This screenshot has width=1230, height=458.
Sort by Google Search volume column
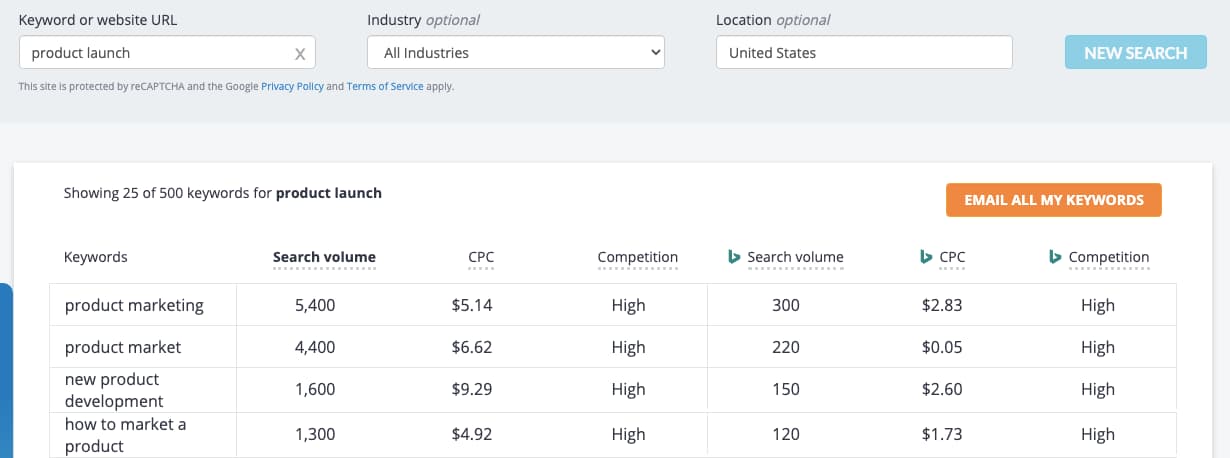pos(324,257)
